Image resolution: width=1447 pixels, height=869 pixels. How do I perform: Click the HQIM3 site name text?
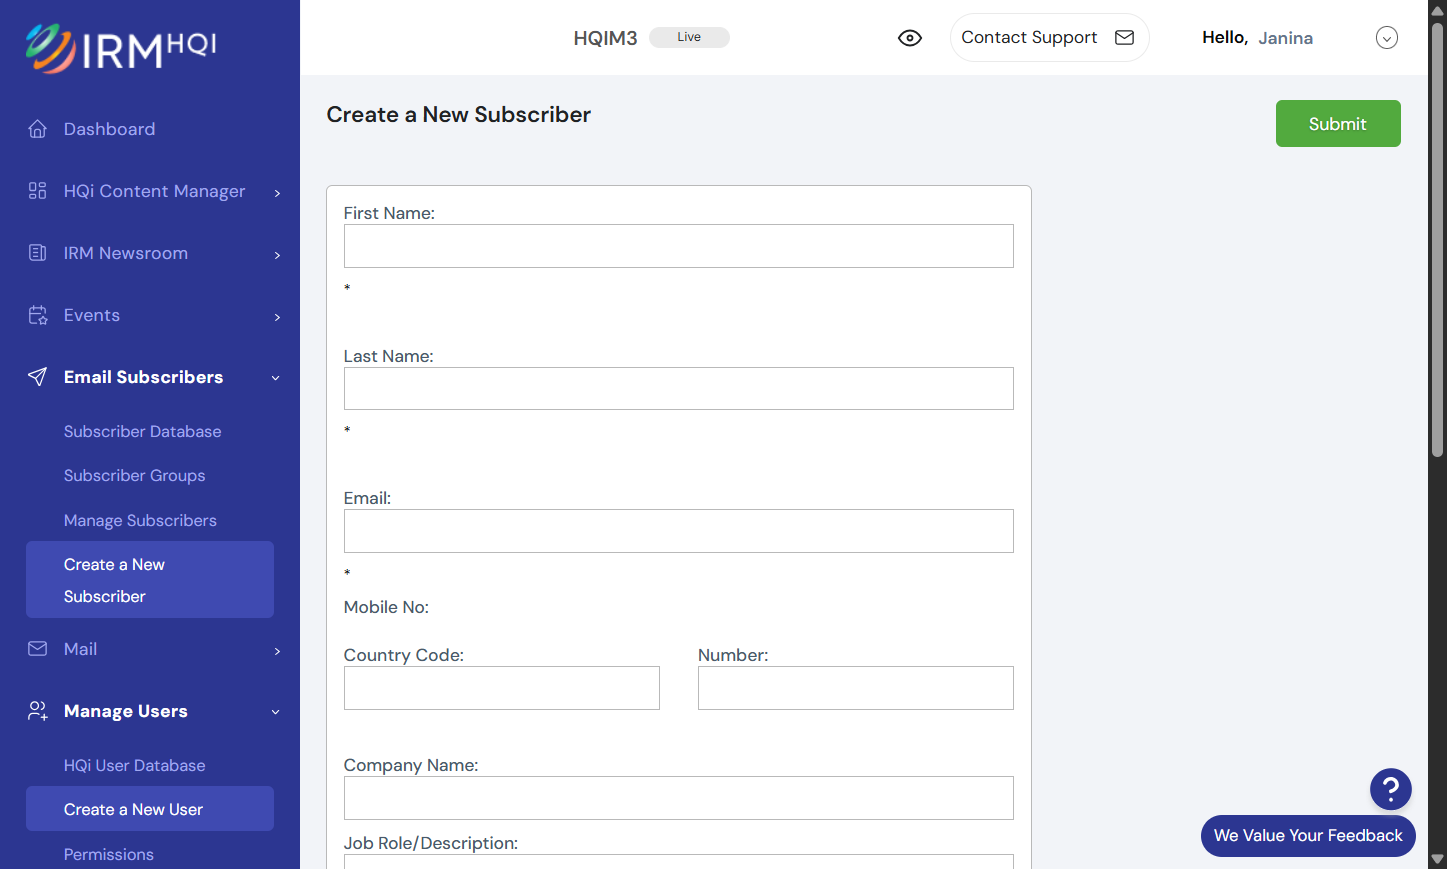pyautogui.click(x=605, y=38)
